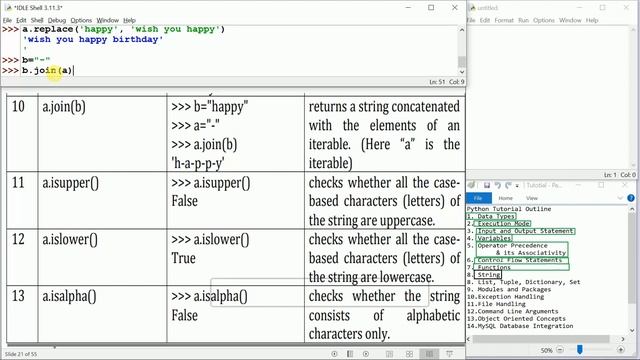This screenshot has height=360, width=640.
Task: Open the Window menu in the untitled editor
Action: coord(570,20)
